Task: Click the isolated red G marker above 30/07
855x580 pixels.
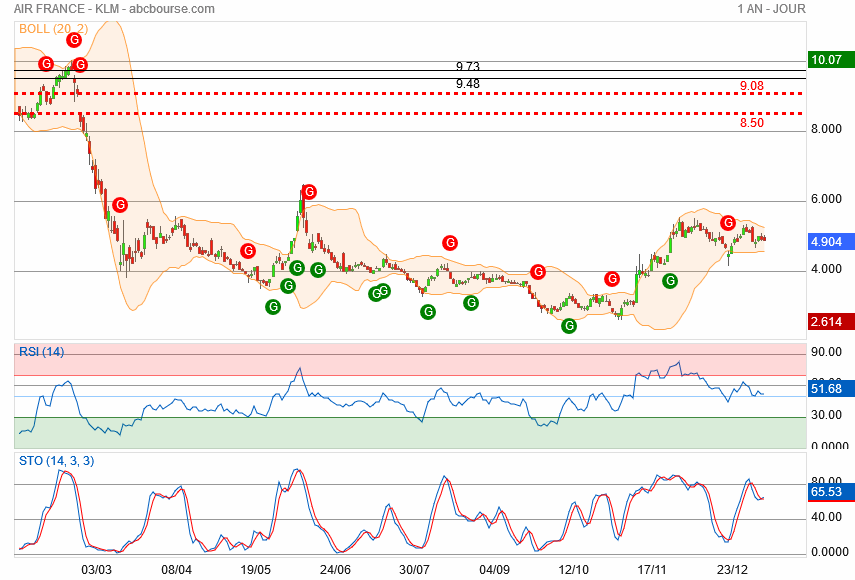Action: 450,242
